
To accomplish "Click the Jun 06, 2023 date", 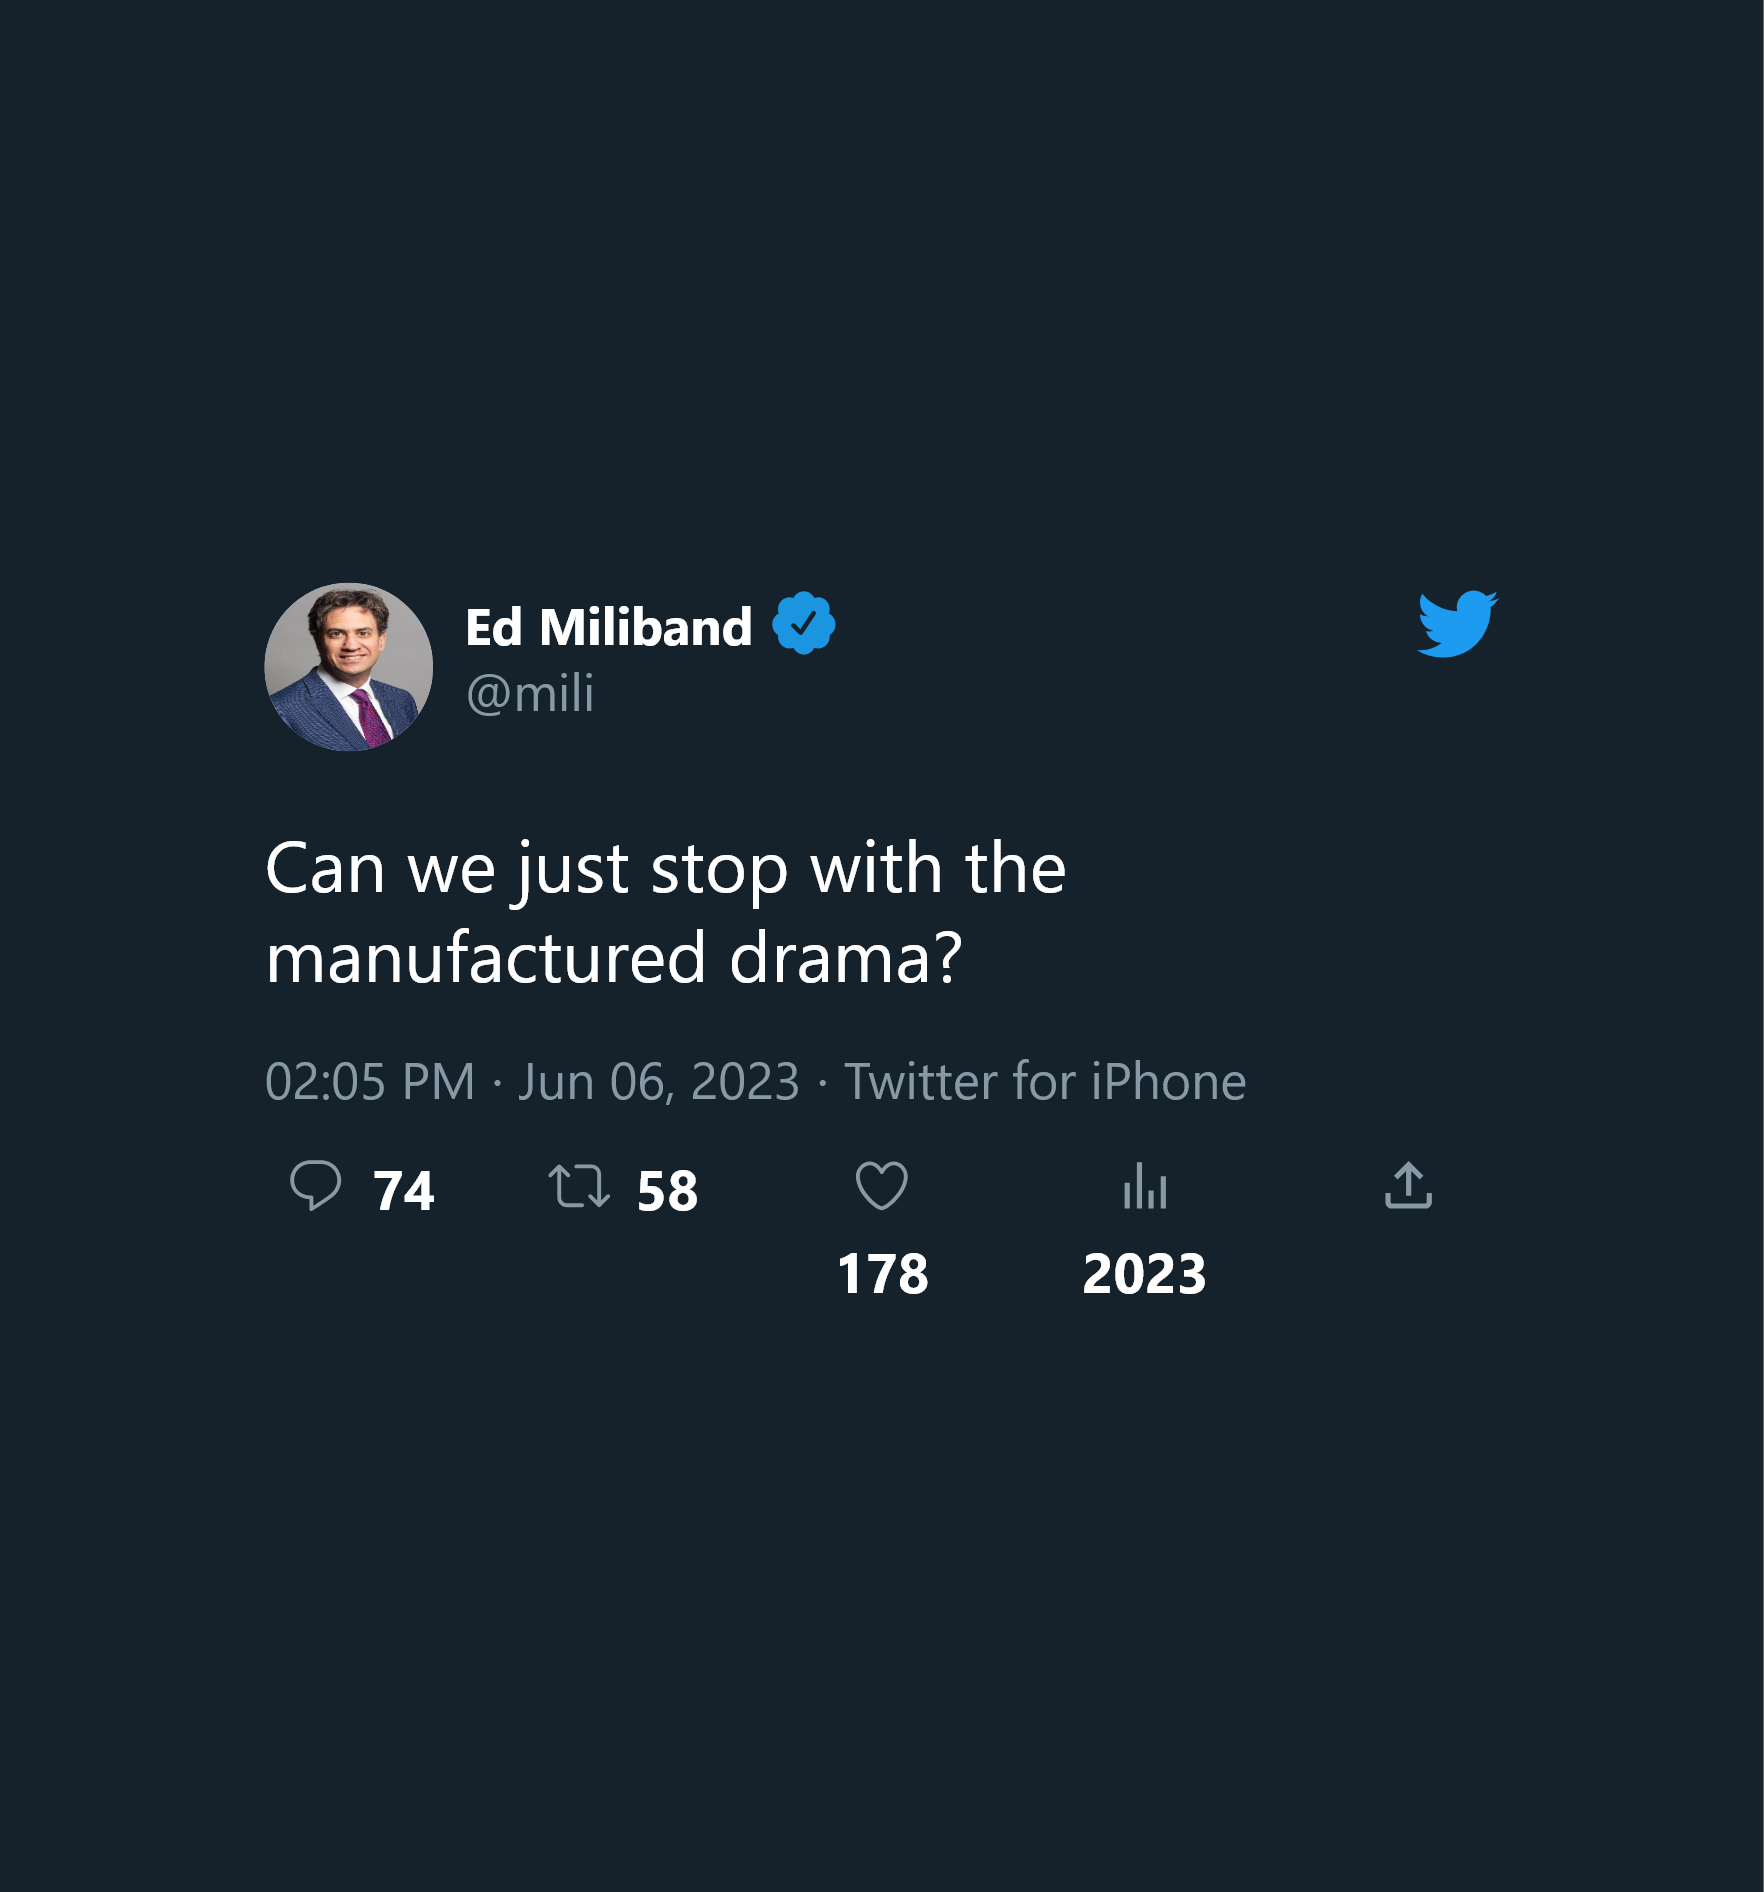I will coord(659,1082).
